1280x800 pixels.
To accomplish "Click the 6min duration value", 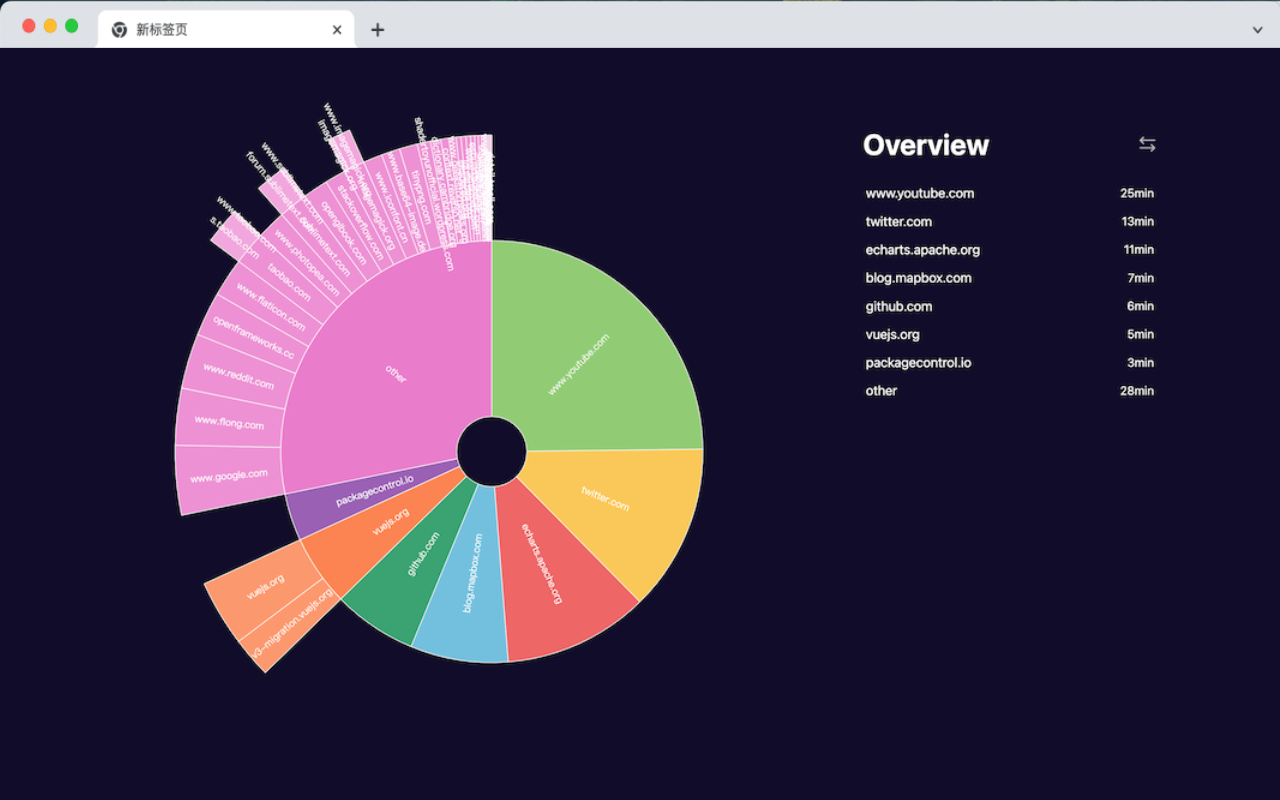I will [1141, 307].
